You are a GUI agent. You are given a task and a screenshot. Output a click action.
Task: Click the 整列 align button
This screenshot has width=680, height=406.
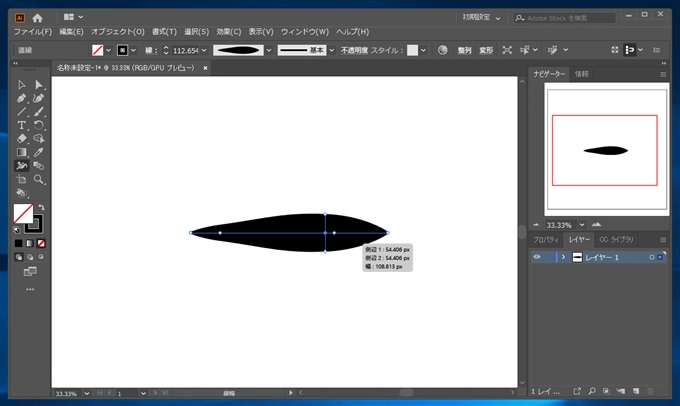tap(464, 50)
